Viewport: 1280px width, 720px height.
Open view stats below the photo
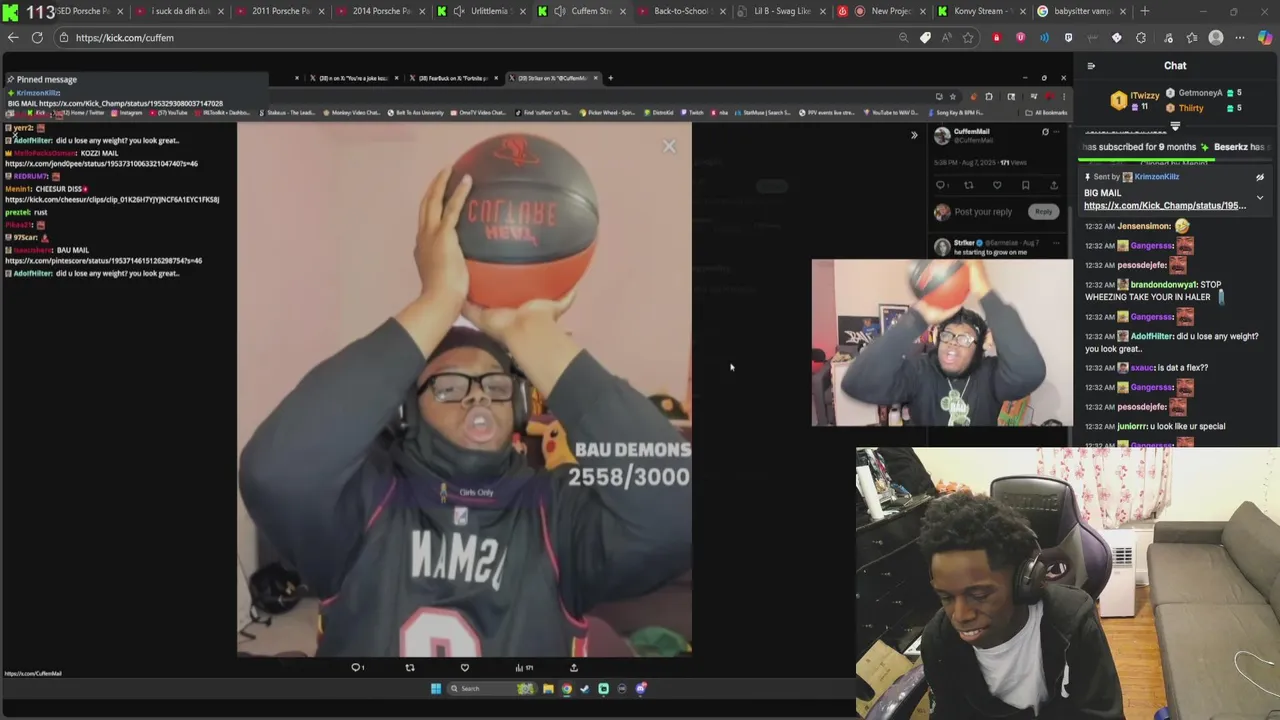tap(523, 667)
